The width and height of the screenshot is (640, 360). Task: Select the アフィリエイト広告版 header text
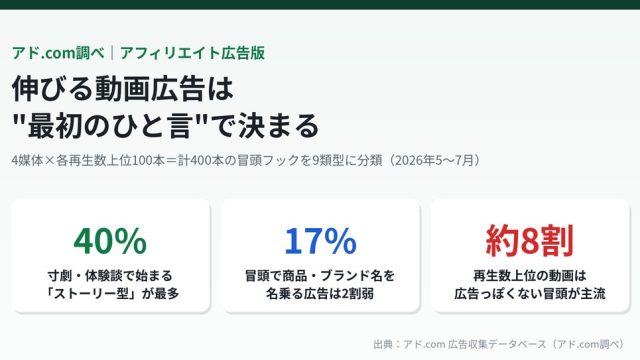pyautogui.click(x=192, y=53)
